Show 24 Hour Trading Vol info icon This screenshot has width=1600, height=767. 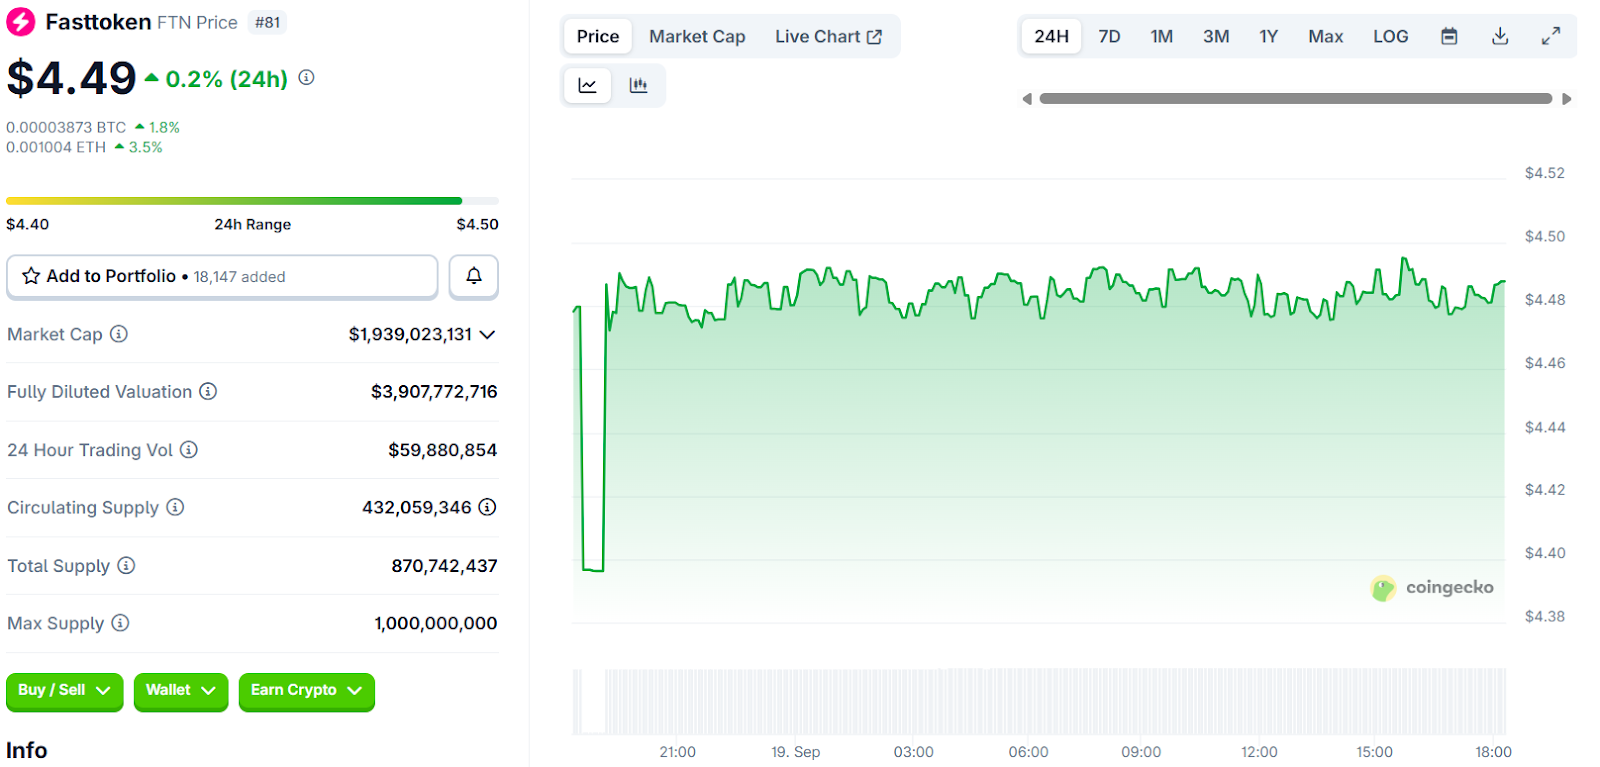tap(189, 450)
